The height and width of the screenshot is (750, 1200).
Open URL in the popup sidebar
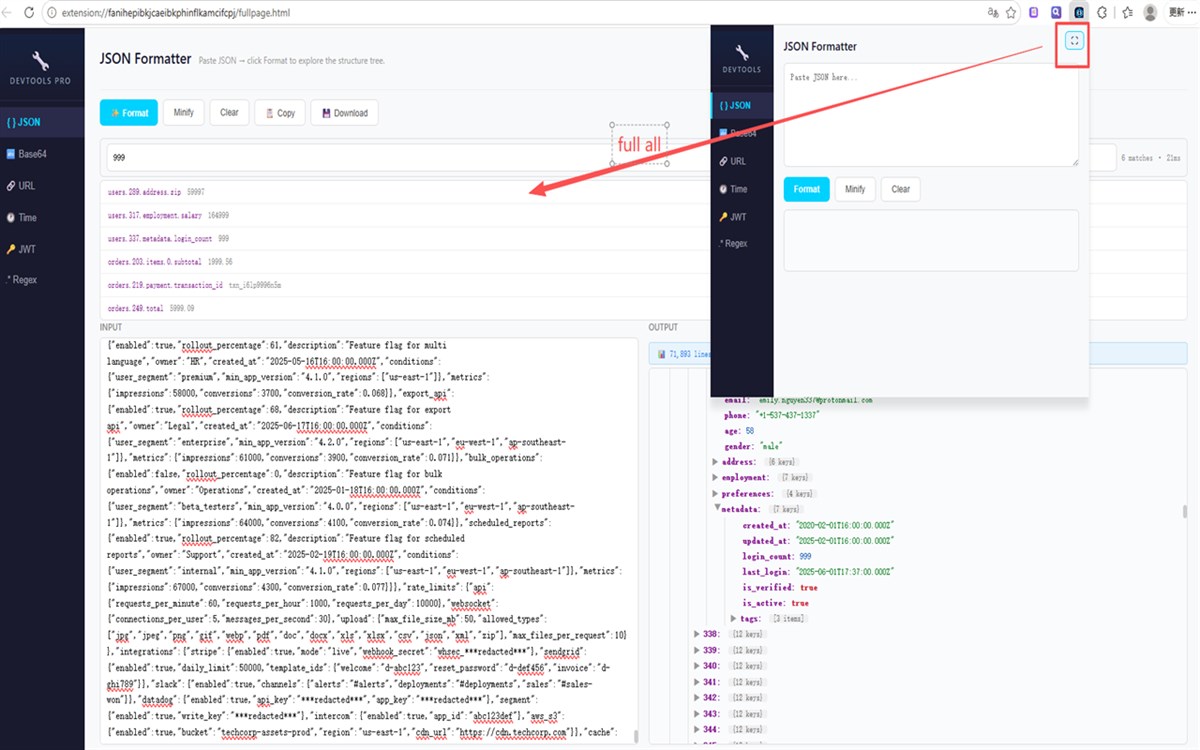pyautogui.click(x=742, y=161)
